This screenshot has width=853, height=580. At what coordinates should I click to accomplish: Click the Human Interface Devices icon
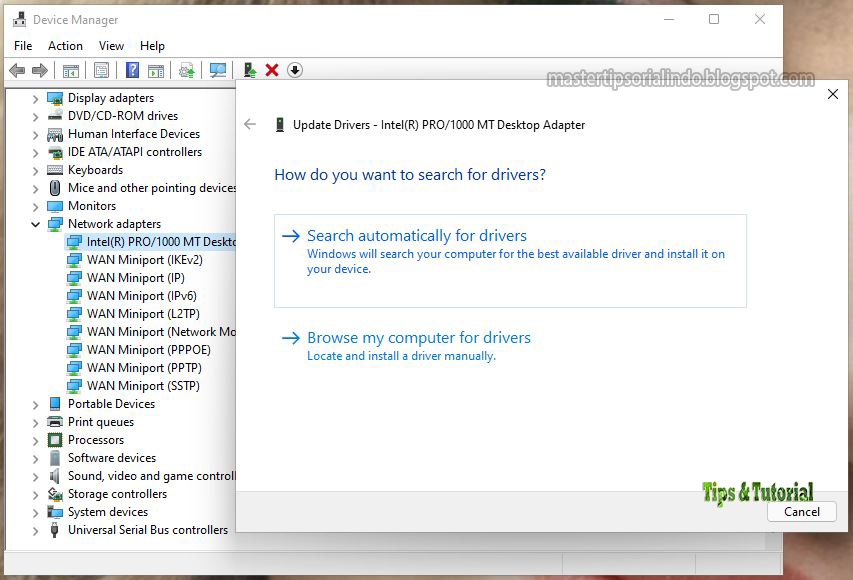tap(55, 134)
